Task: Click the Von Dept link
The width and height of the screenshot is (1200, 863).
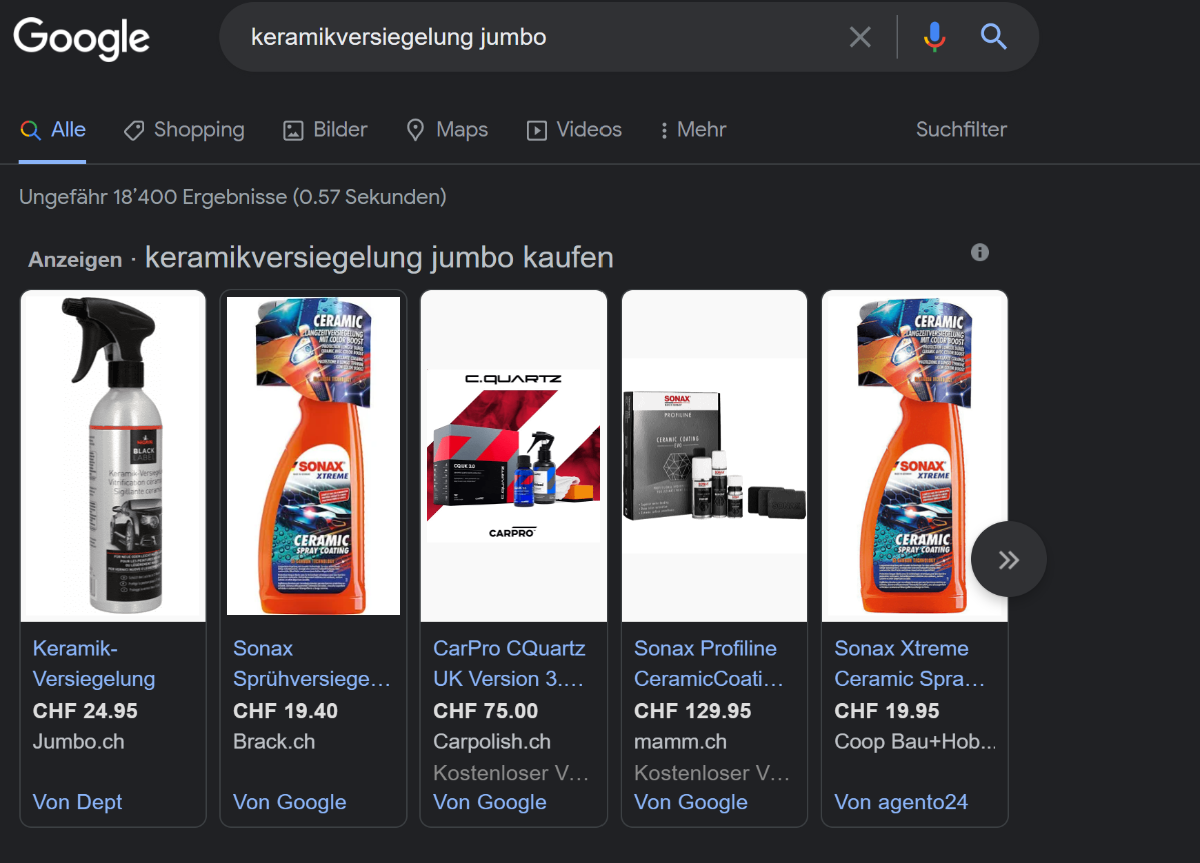Action: coord(78,802)
